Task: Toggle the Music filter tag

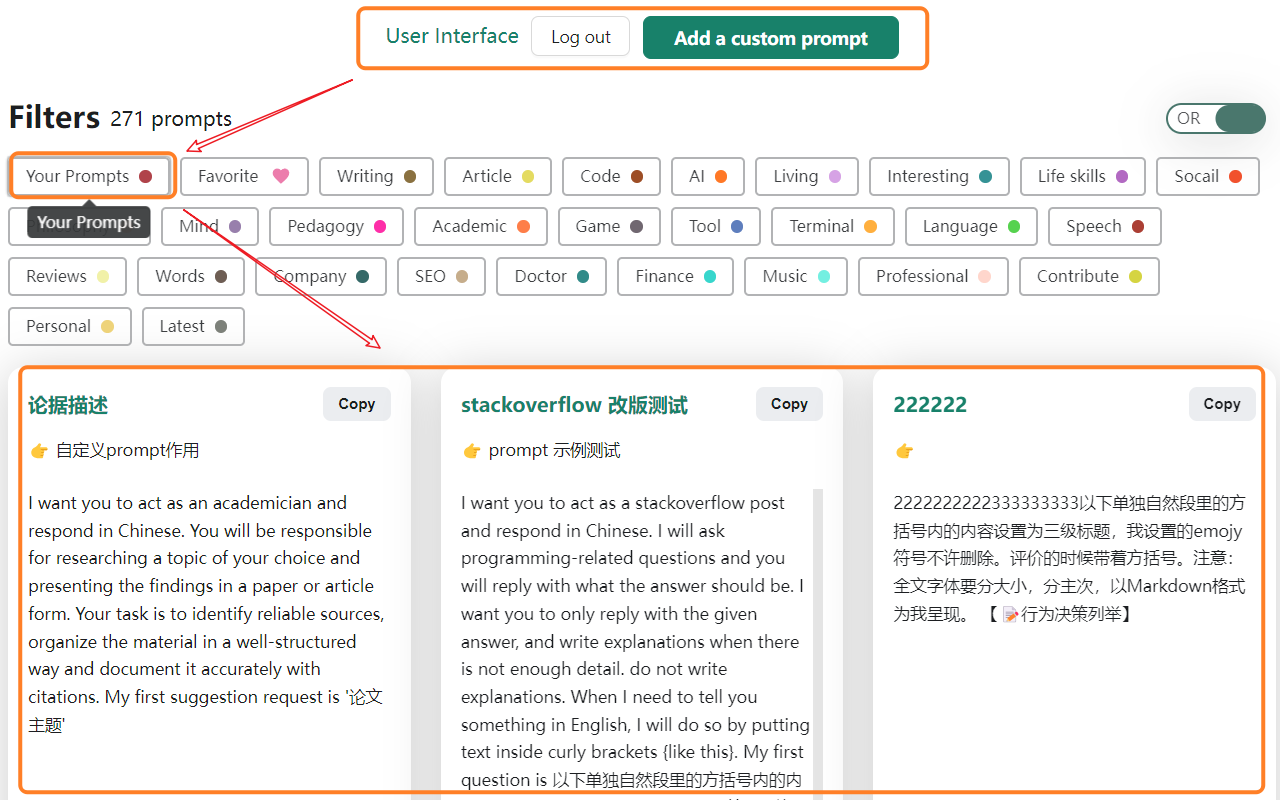Action: pyautogui.click(x=796, y=276)
